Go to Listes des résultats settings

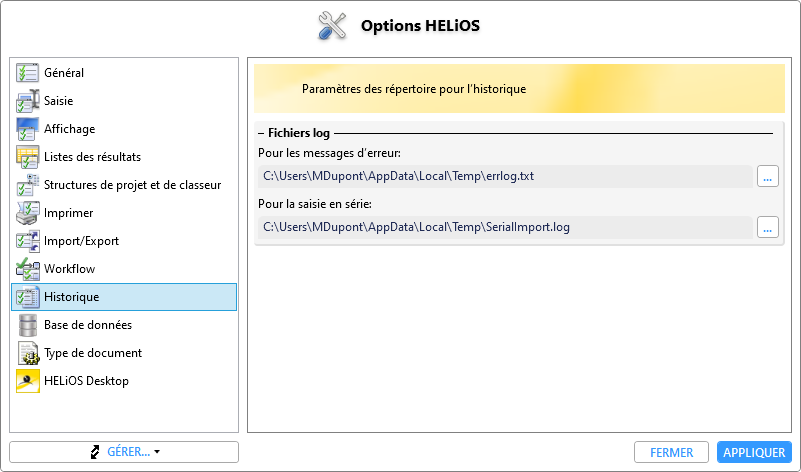tap(124, 157)
